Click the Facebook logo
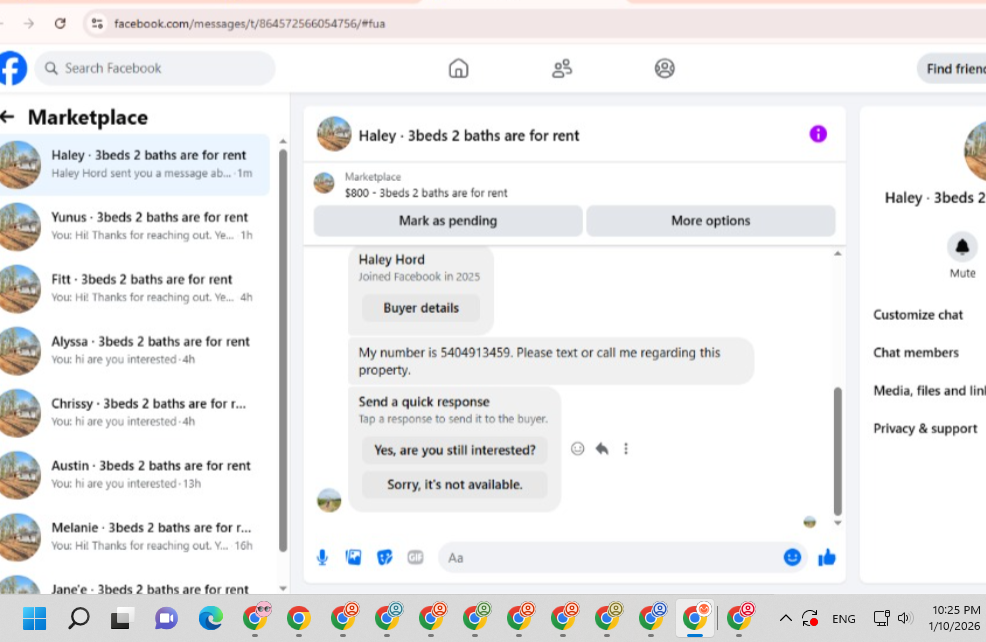 [13, 68]
